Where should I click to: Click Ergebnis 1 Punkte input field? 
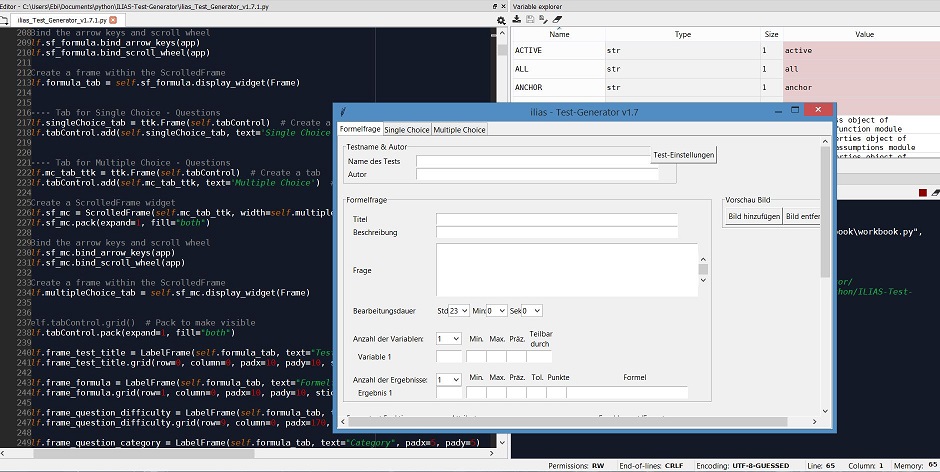click(556, 393)
